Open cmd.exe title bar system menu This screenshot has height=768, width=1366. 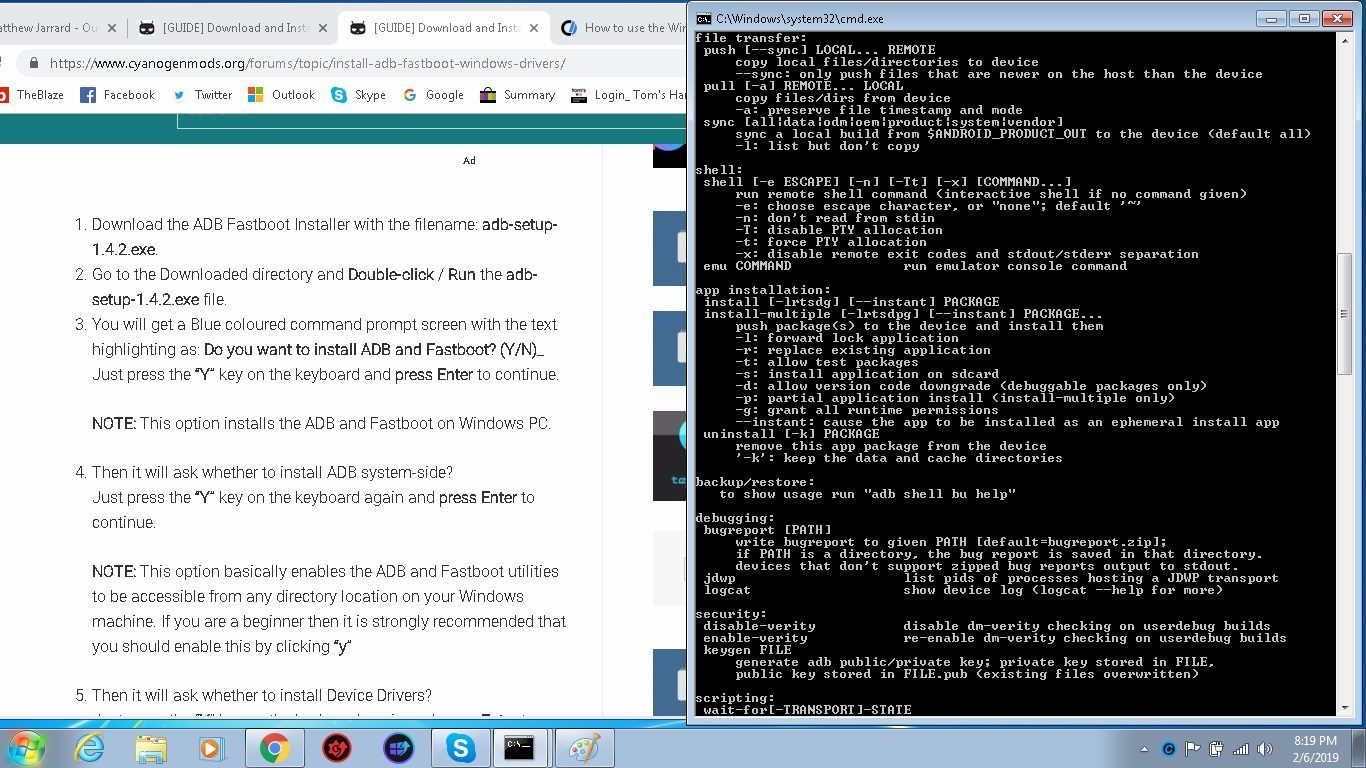[704, 18]
